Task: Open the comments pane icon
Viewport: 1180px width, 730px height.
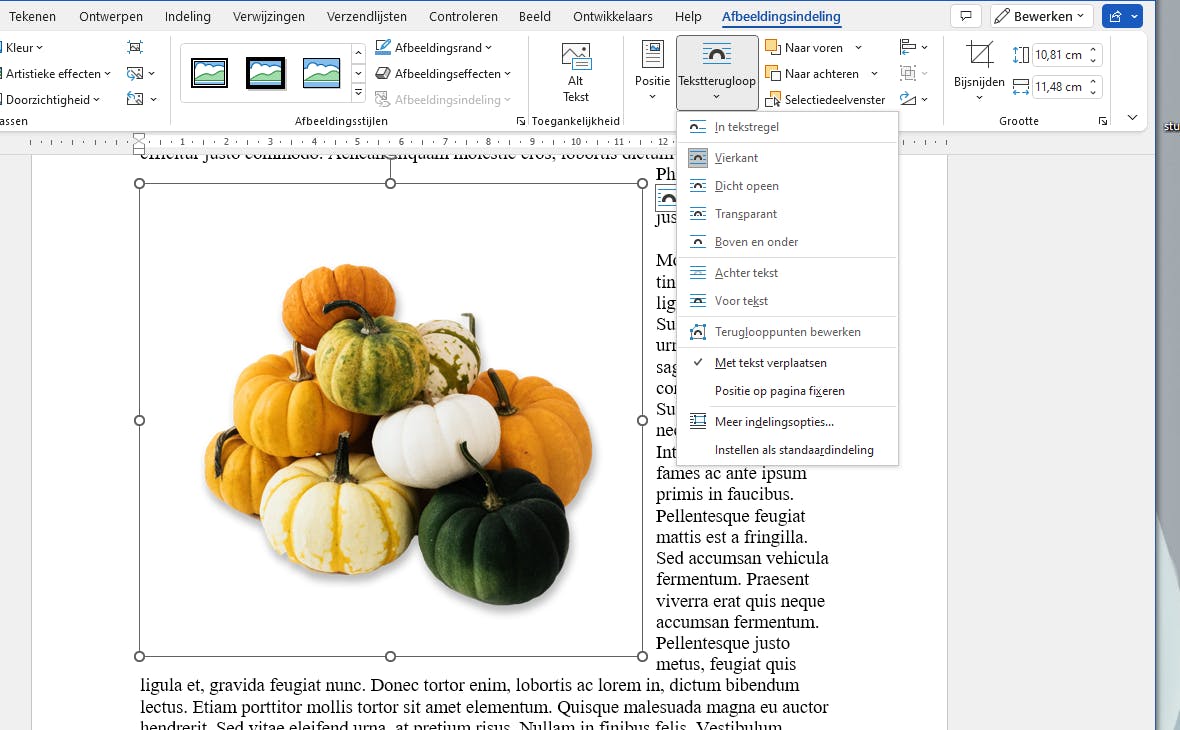Action: [966, 16]
